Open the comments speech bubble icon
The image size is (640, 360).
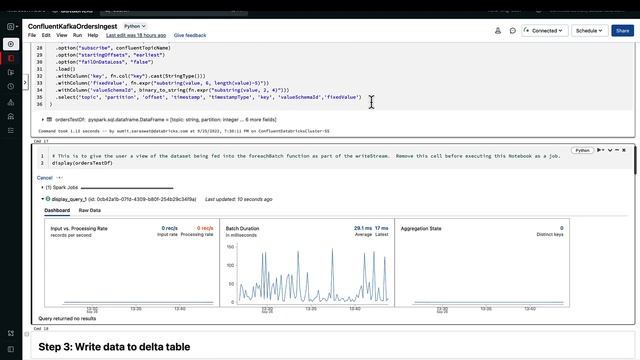[513, 31]
